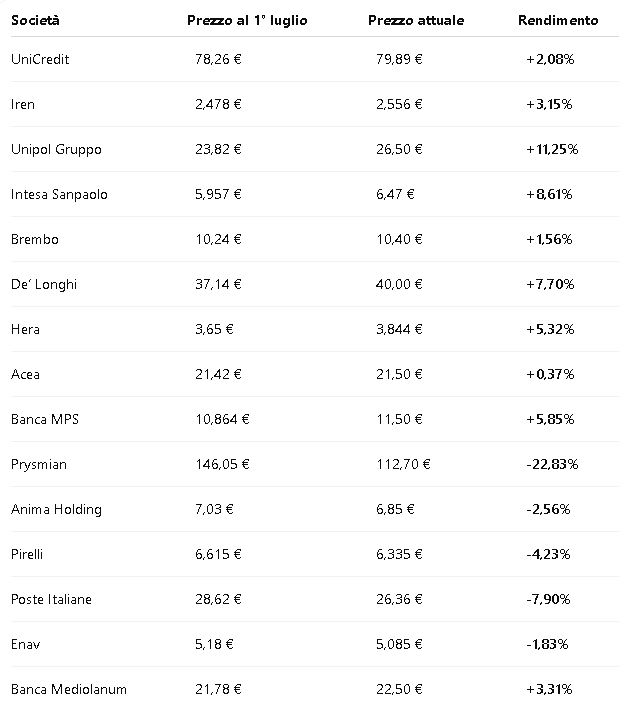Click UniCredit current price 79,89 €
Image resolution: width=625 pixels, height=721 pixels.
click(399, 59)
